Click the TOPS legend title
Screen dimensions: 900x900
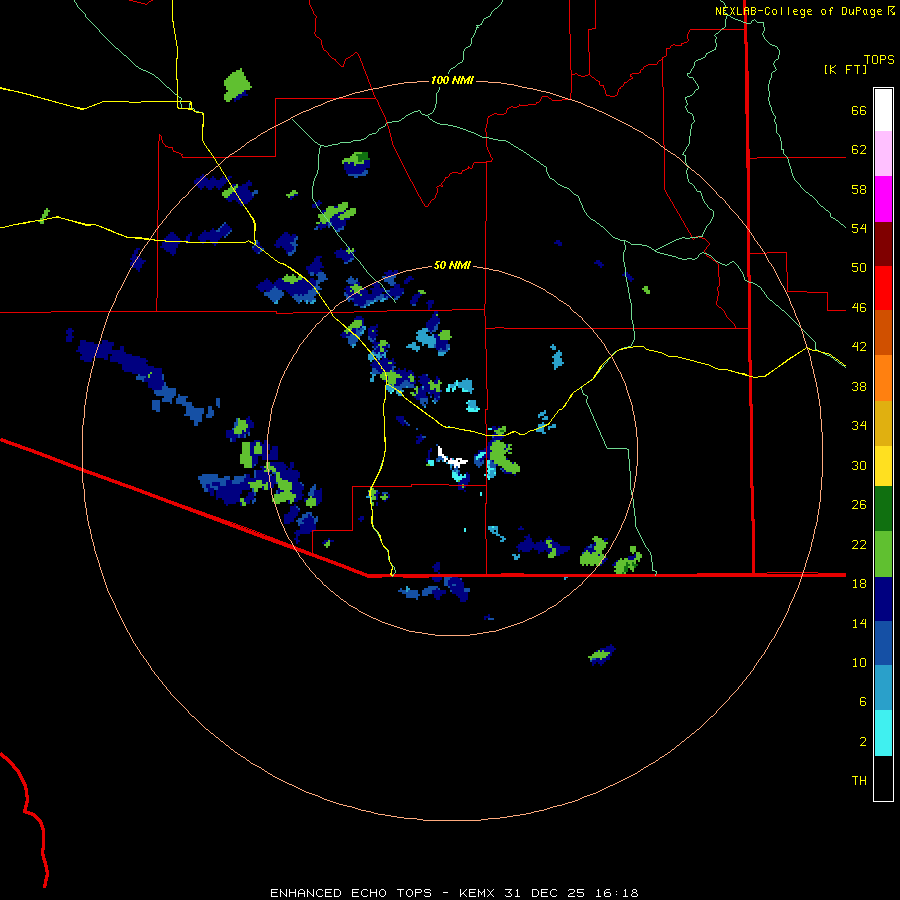click(879, 59)
